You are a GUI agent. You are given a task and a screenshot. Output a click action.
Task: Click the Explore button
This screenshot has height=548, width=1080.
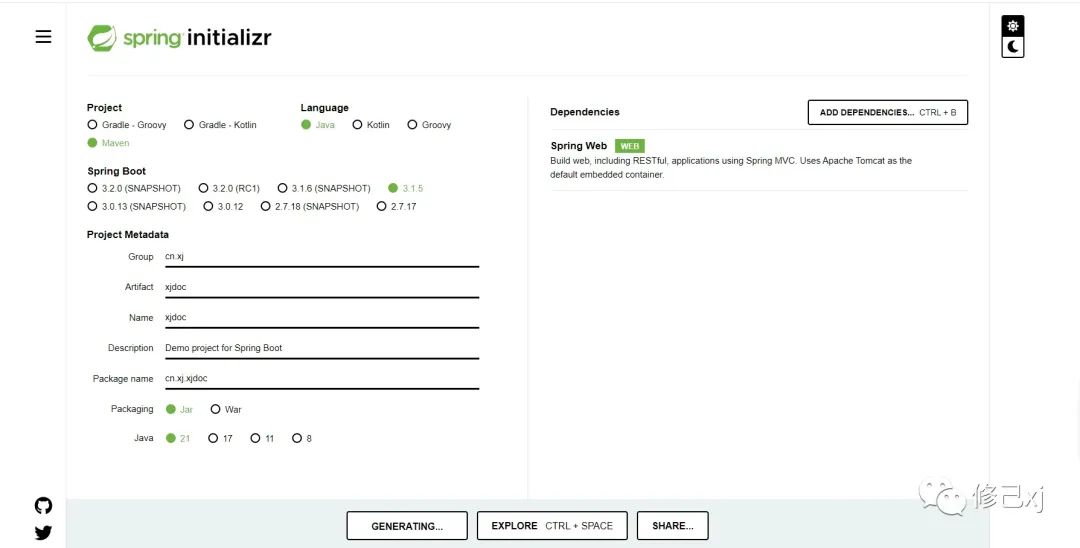[552, 526]
